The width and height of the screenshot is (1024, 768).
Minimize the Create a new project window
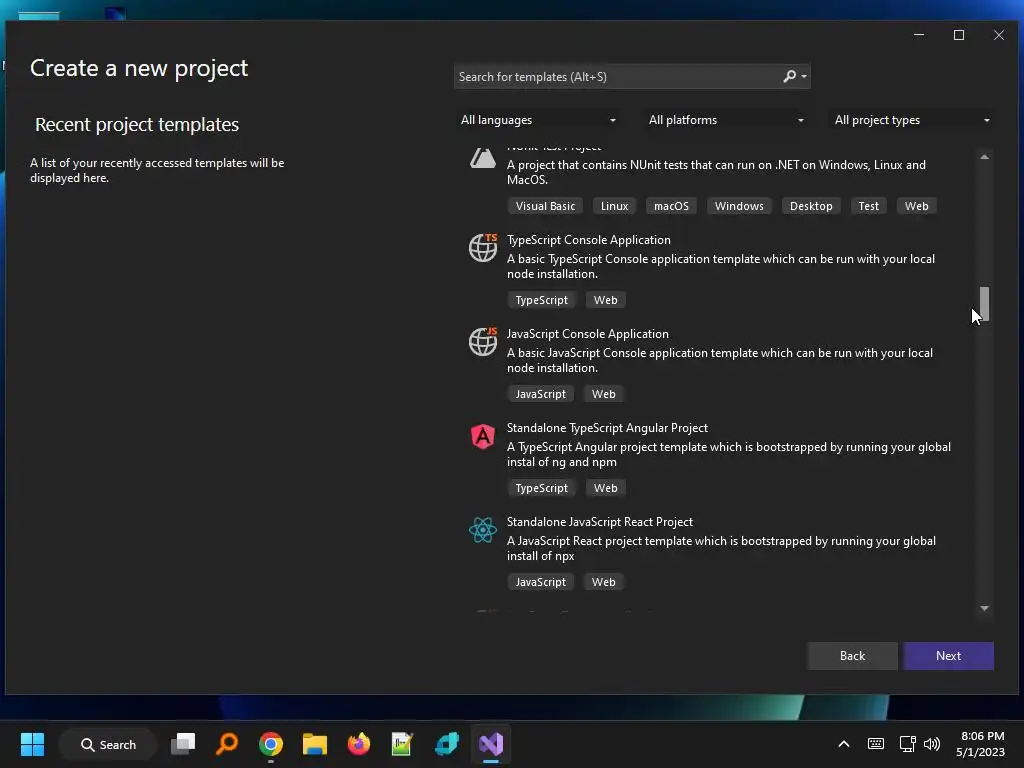[x=919, y=35]
